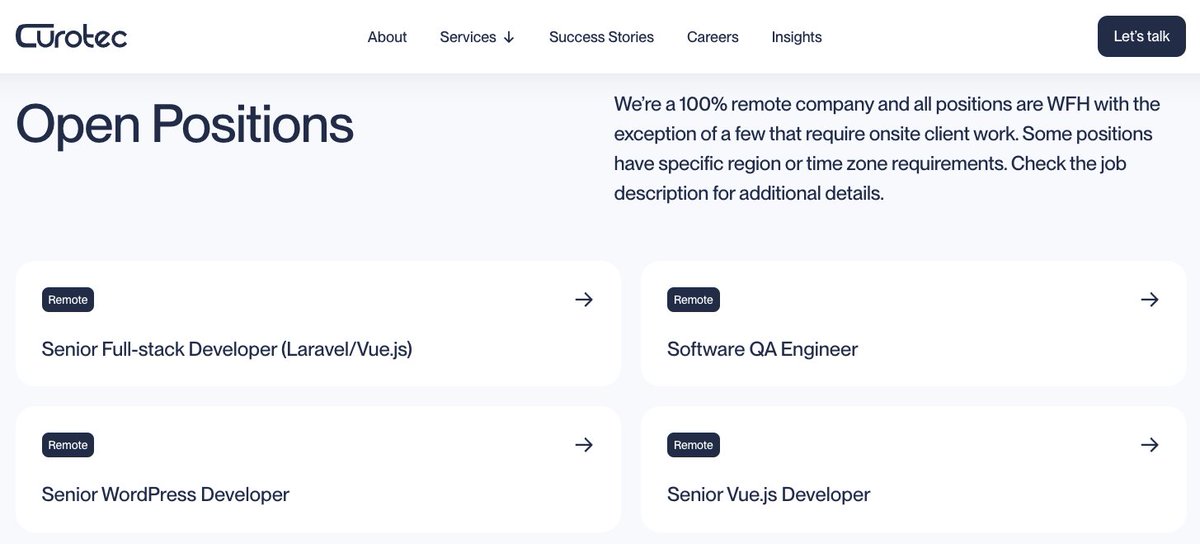Click the '100% remote company' description paragraph
The width and height of the screenshot is (1200, 544).
[x=887, y=148]
